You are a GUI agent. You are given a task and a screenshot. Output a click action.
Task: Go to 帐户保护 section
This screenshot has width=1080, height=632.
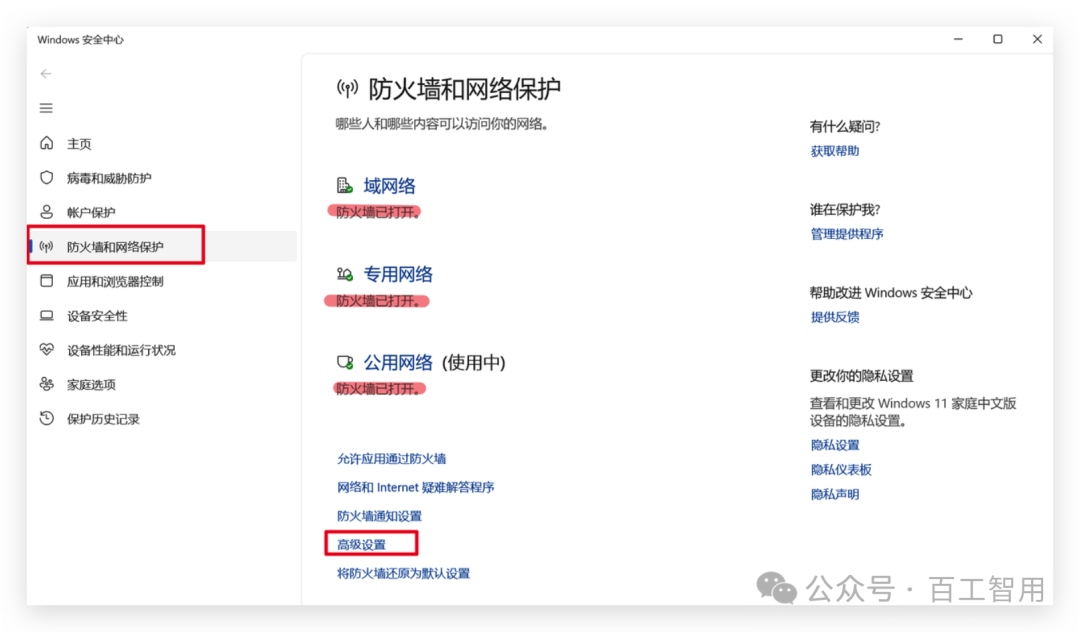90,213
